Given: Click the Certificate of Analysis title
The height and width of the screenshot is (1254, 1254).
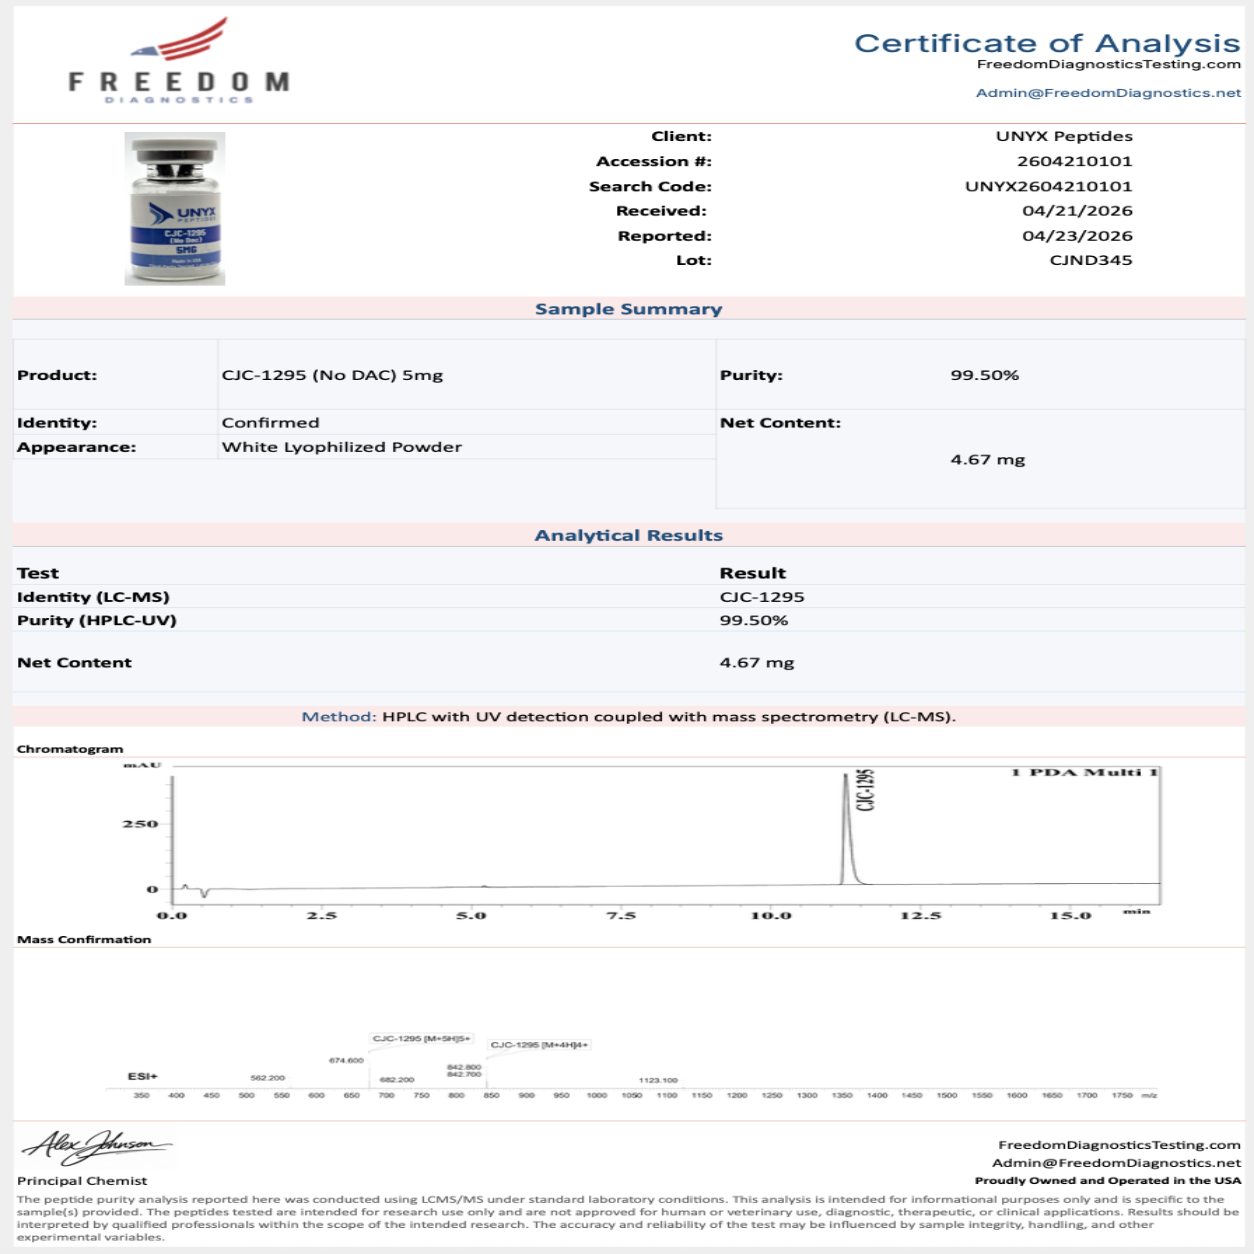Looking at the screenshot, I should pyautogui.click(x=1046, y=43).
